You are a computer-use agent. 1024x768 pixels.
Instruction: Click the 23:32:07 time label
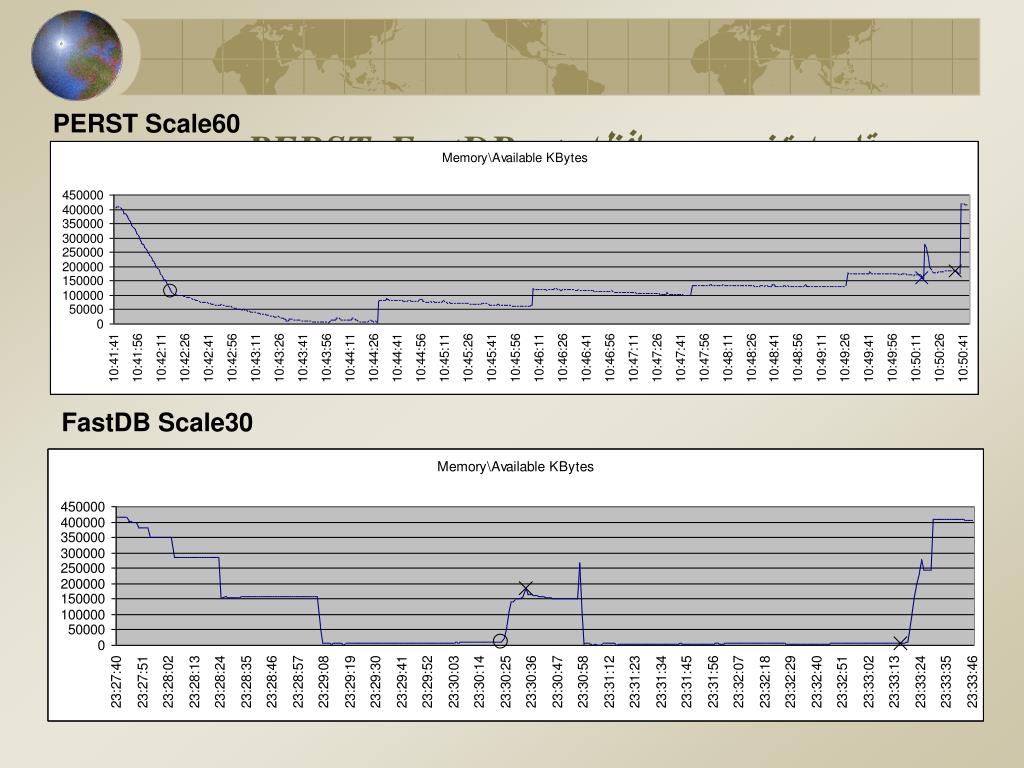pos(739,682)
